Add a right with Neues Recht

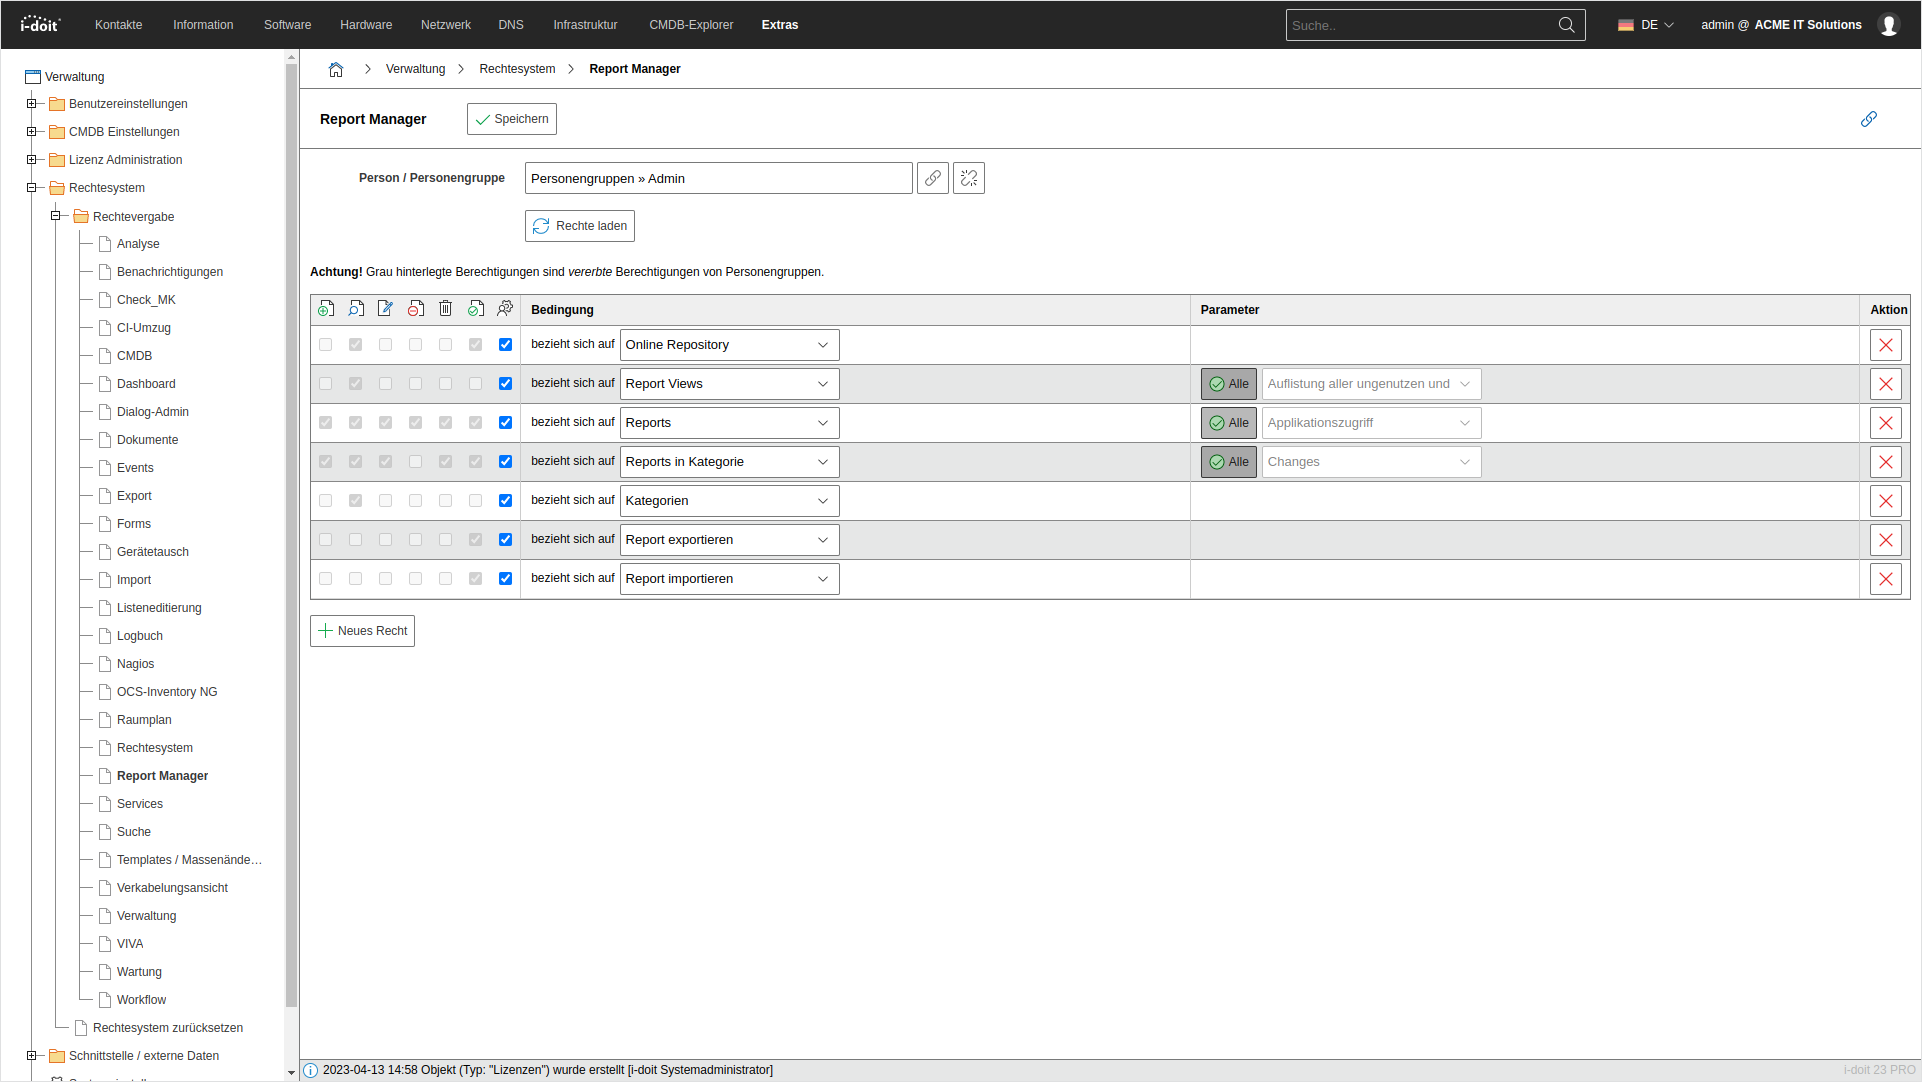[362, 631]
